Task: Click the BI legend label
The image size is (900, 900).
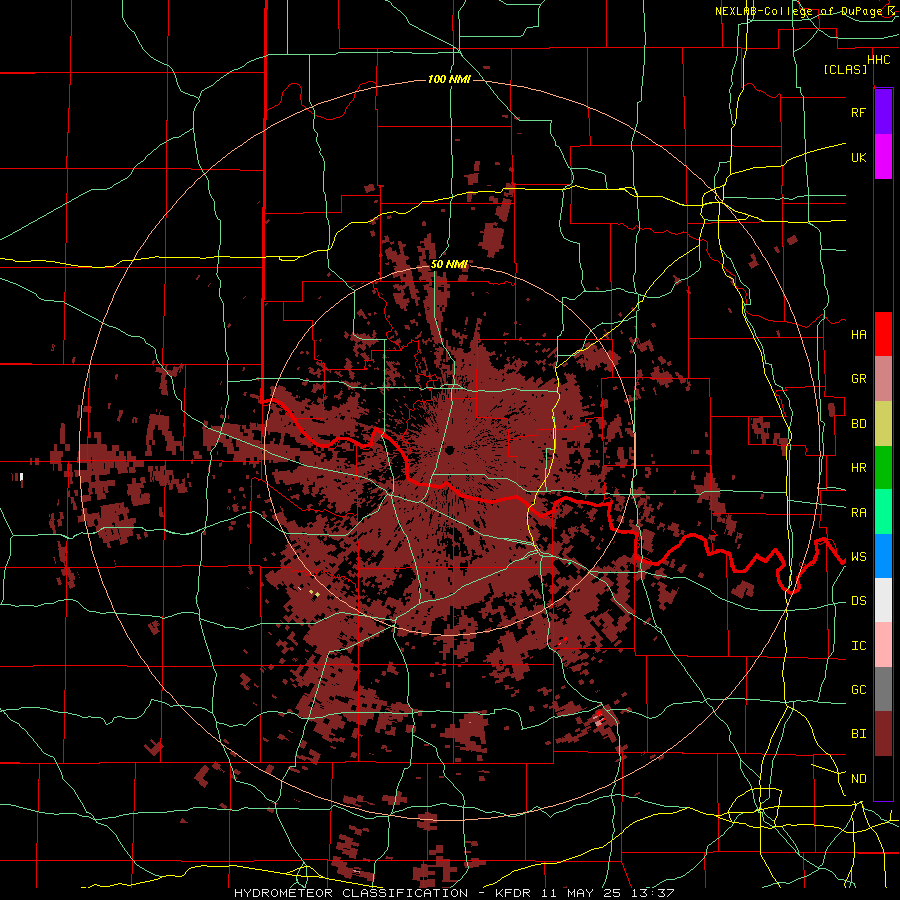Action: (x=858, y=734)
